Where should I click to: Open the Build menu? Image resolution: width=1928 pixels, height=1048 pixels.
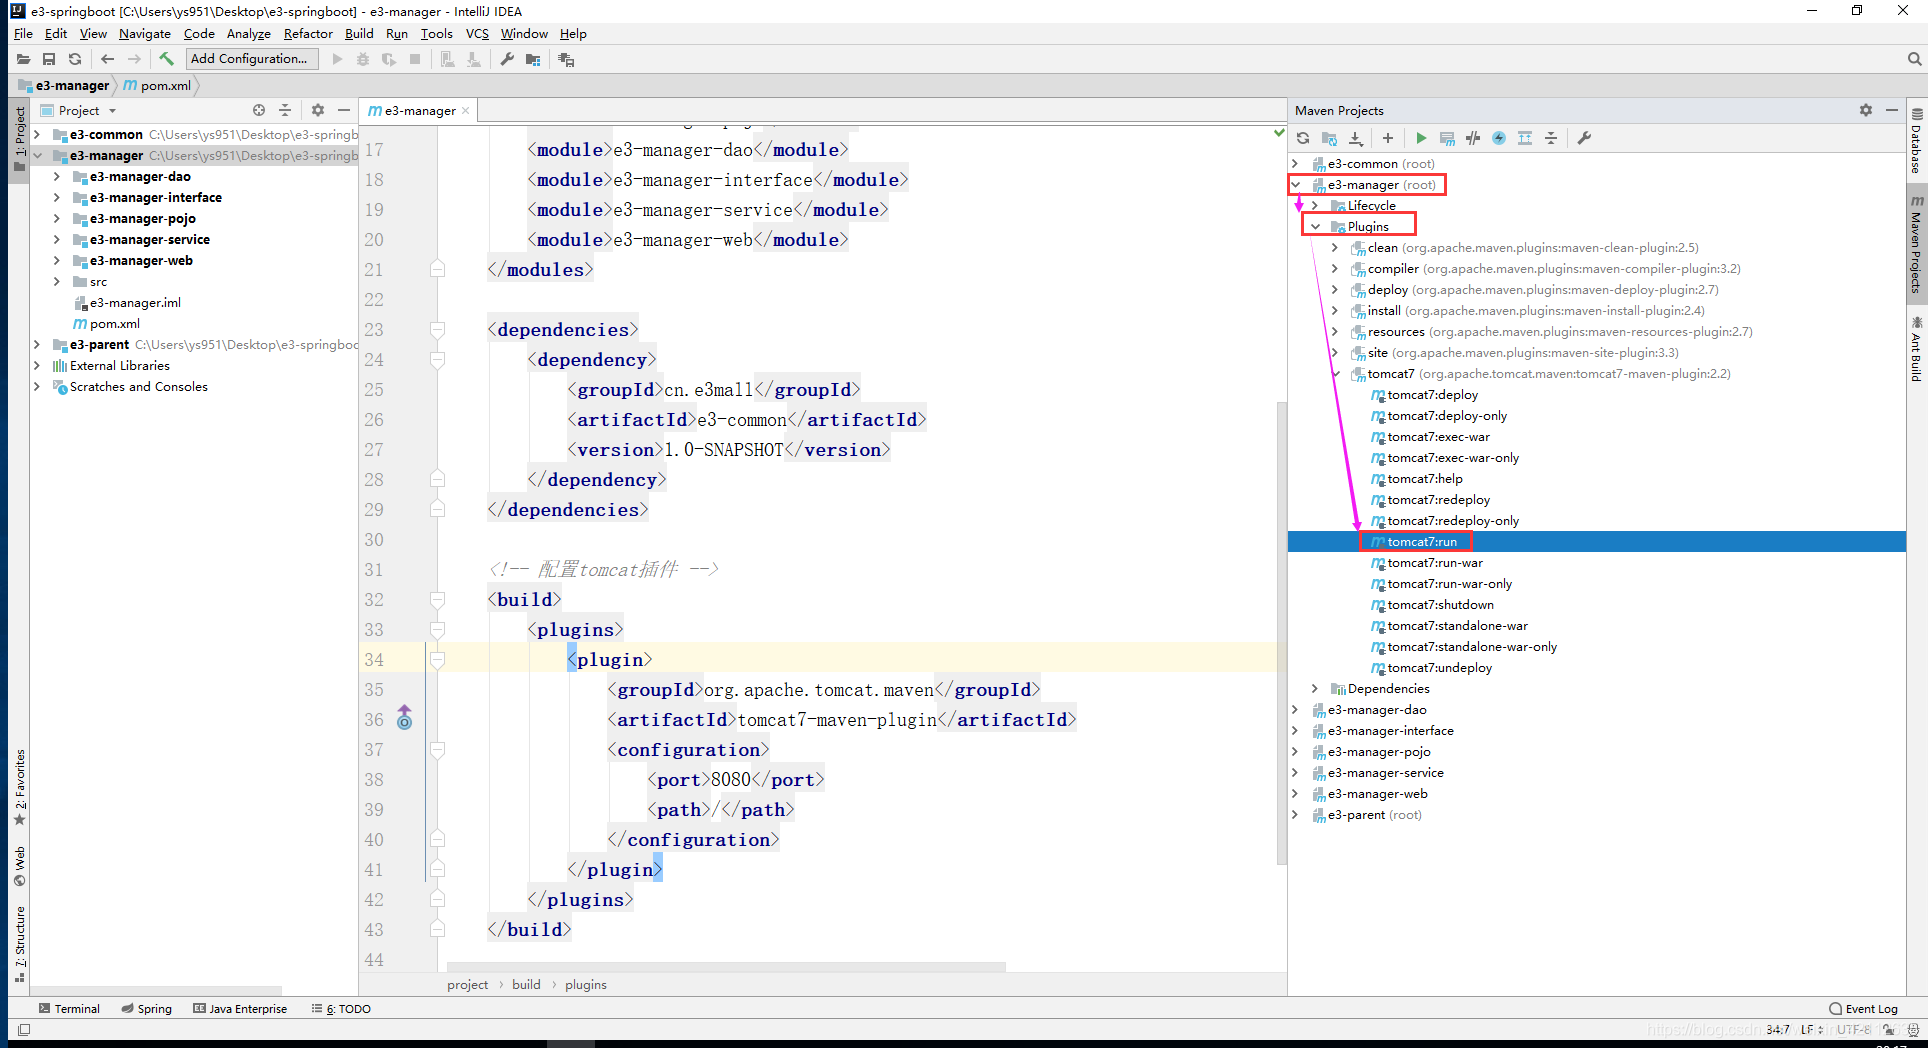[359, 33]
